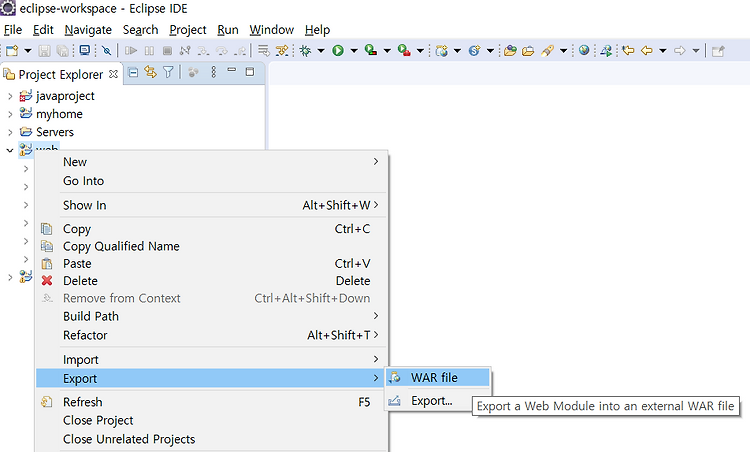Close the Project Explorer tab
Screen dimensions: 750x452
coord(113,74)
